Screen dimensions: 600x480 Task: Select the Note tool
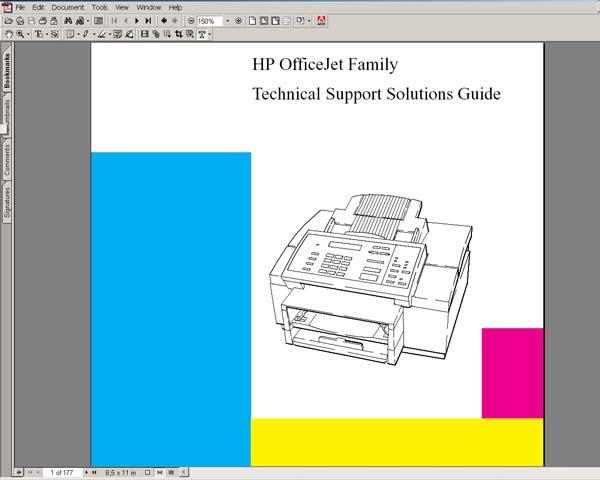tap(70, 34)
